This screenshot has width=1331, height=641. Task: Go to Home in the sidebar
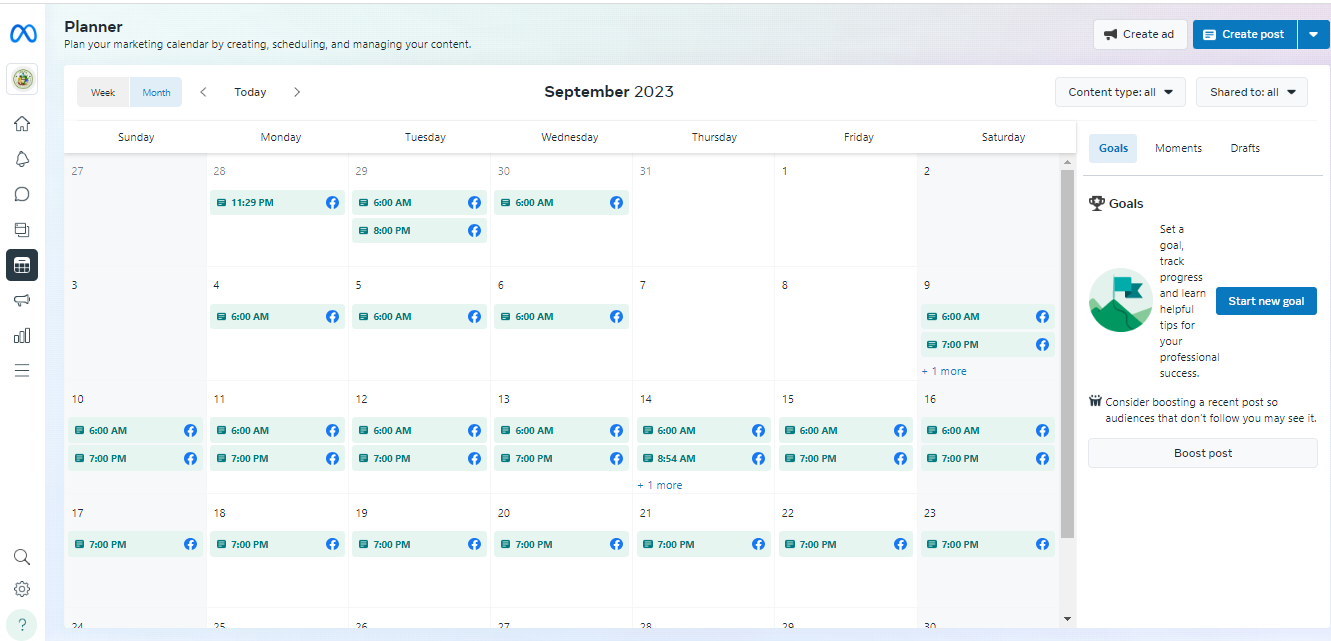(x=22, y=124)
